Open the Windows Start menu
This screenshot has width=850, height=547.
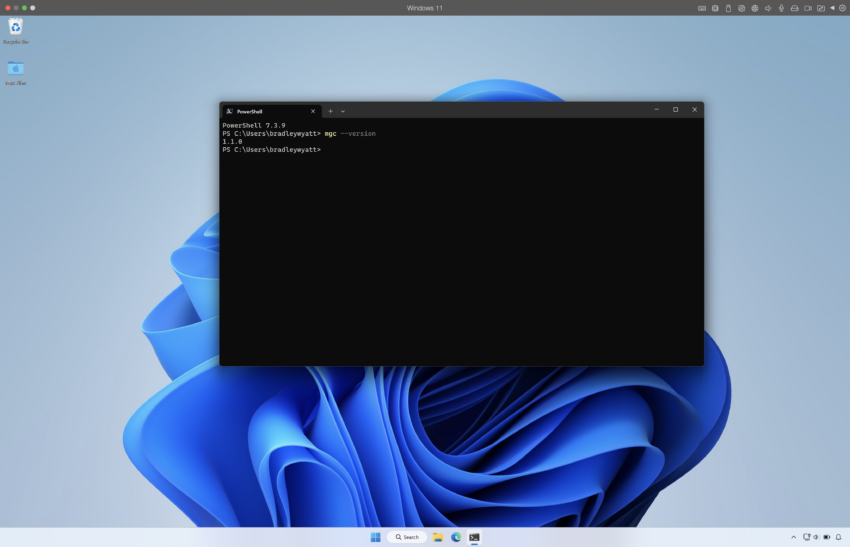[x=375, y=537]
